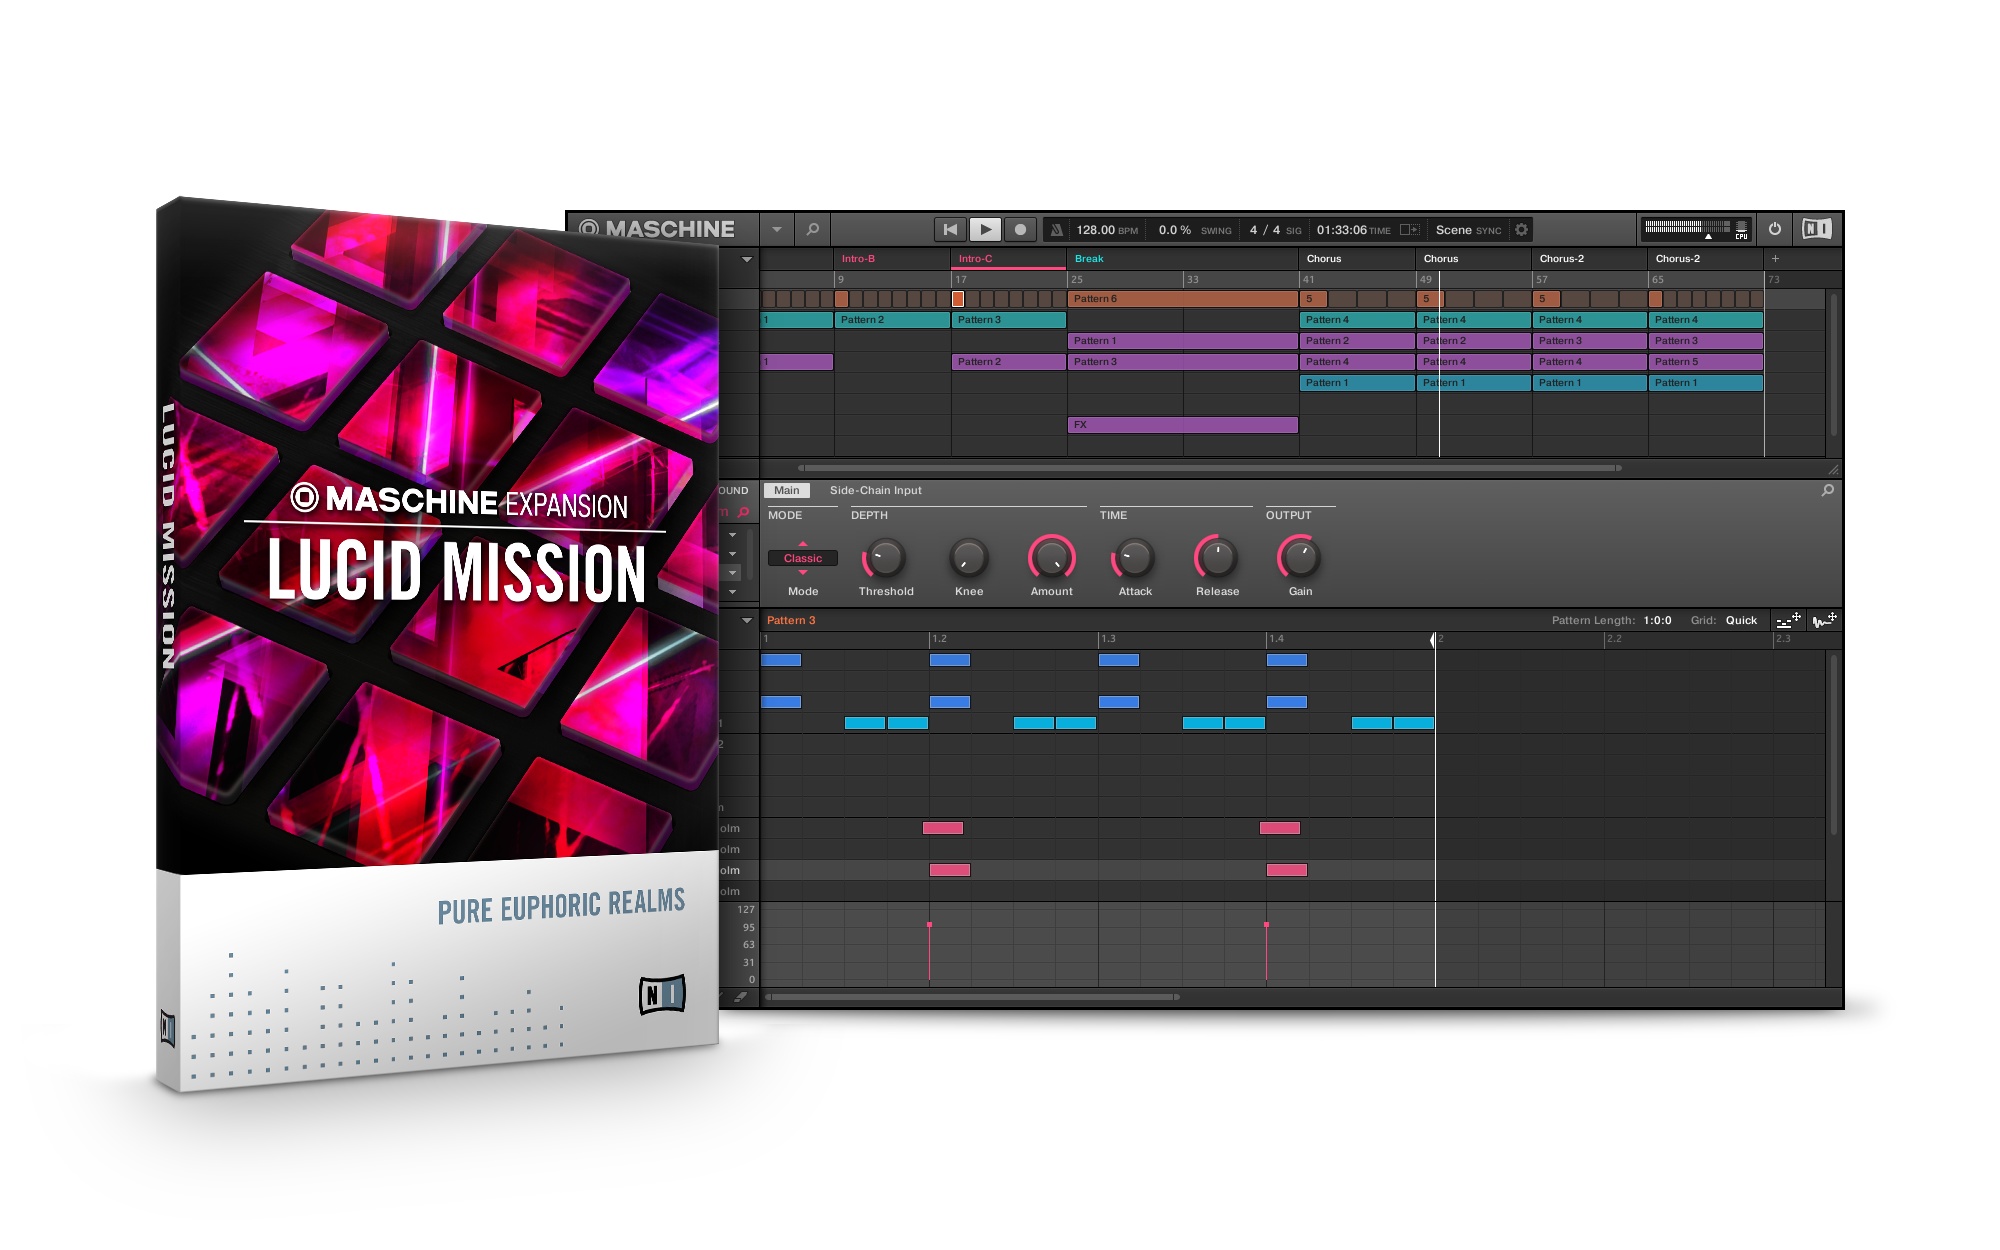Open the Classic mode selector
Image resolution: width=2000 pixels, height=1250 pixels.
click(802, 559)
